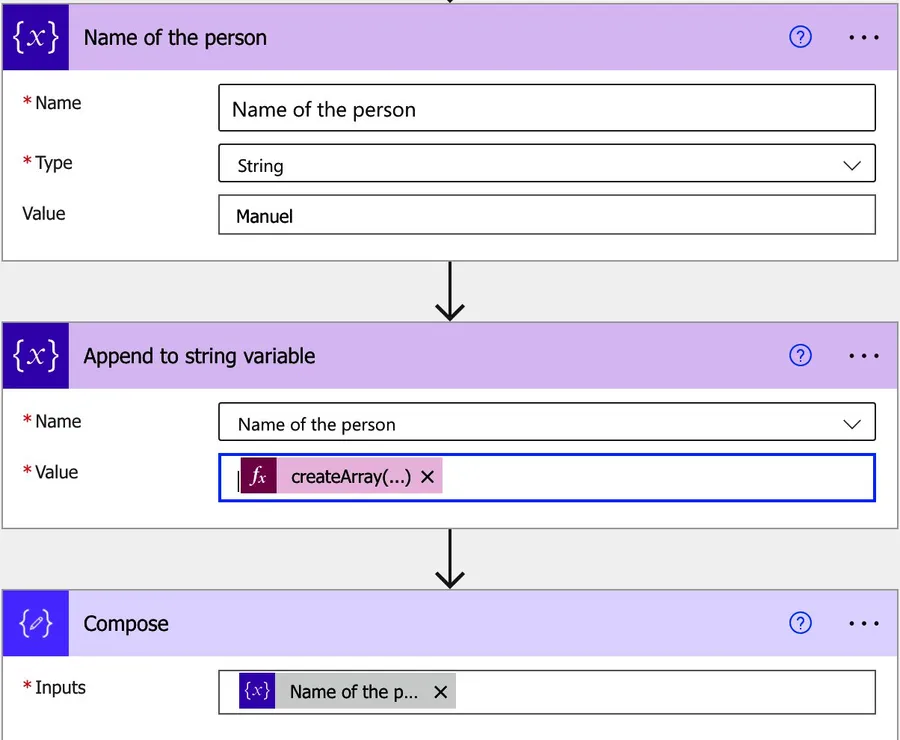Remove the Name of the person token from Inputs

[441, 692]
